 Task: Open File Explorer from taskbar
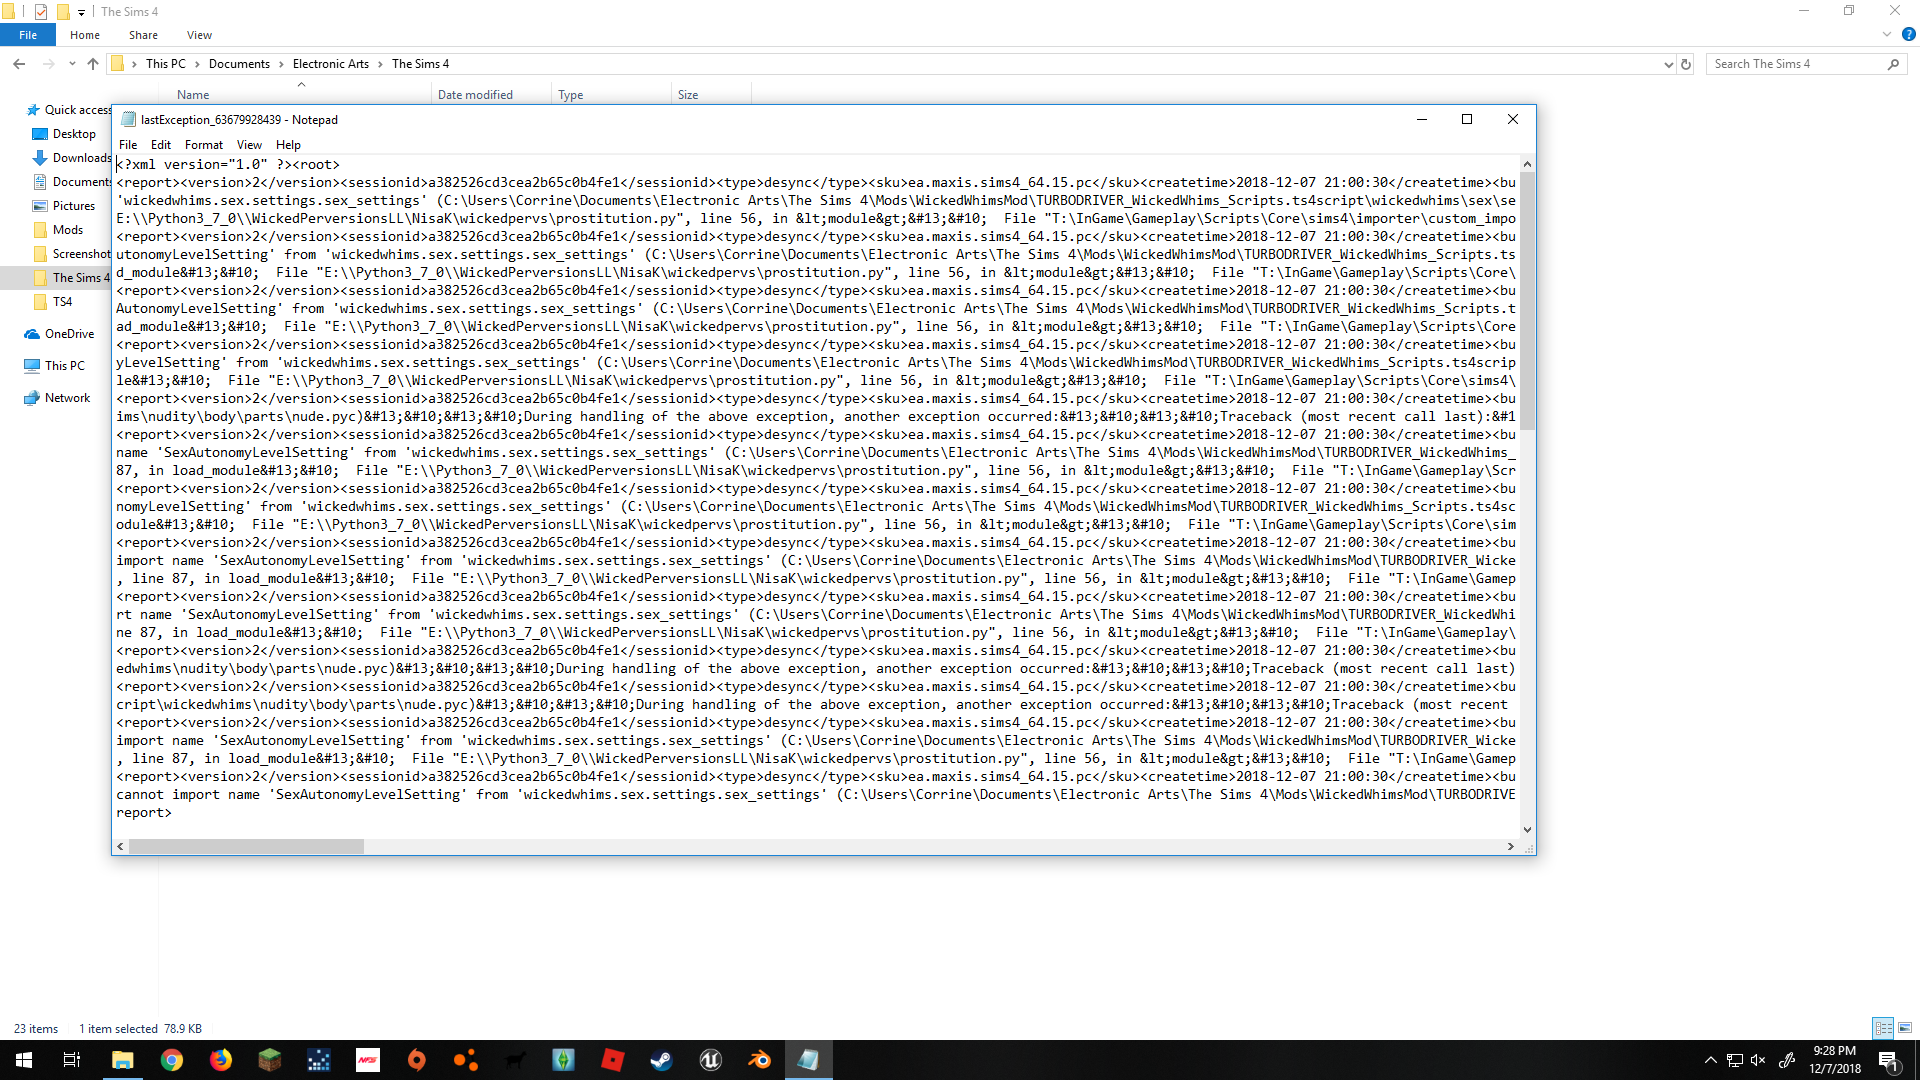click(x=123, y=1060)
